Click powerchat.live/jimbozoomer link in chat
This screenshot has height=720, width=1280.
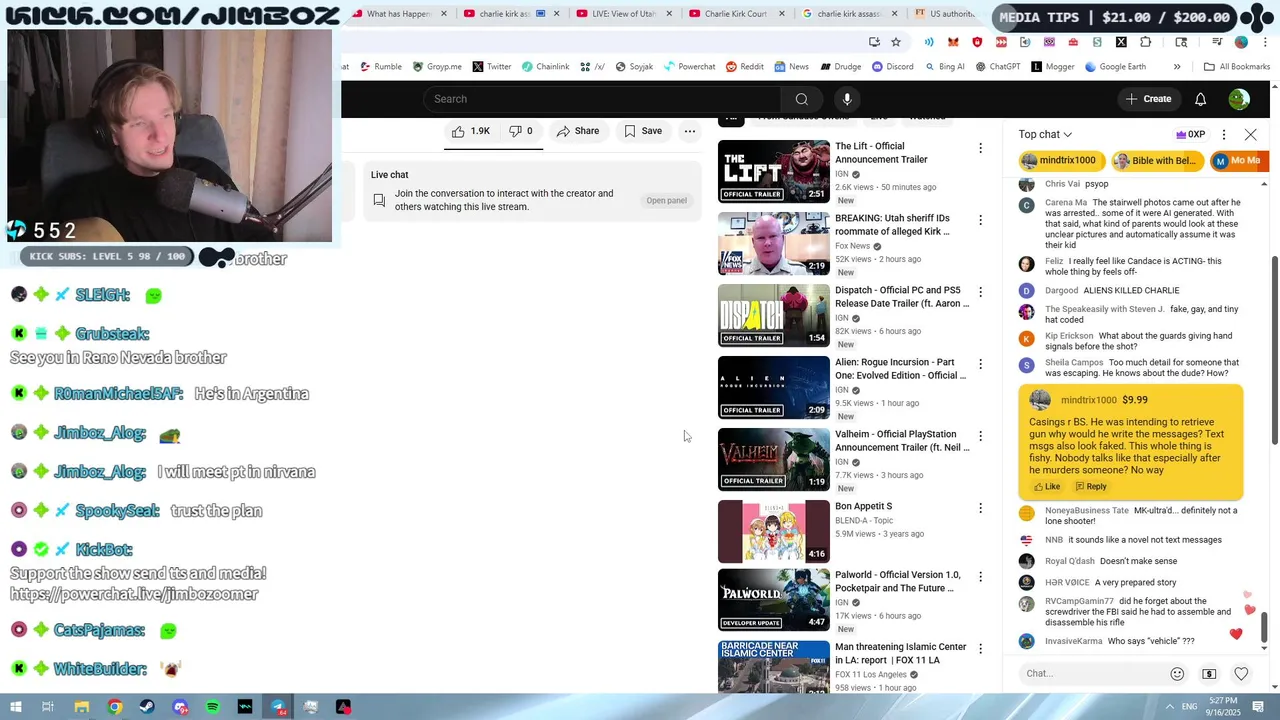coord(134,594)
